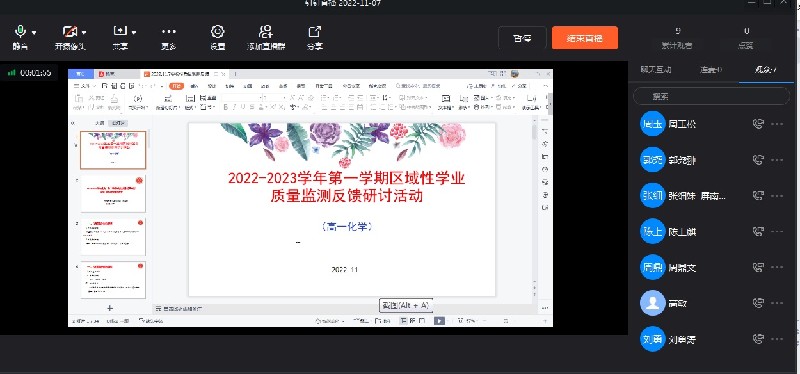Open more options for 周鼎文
The width and height of the screenshot is (800, 374).
tap(777, 267)
